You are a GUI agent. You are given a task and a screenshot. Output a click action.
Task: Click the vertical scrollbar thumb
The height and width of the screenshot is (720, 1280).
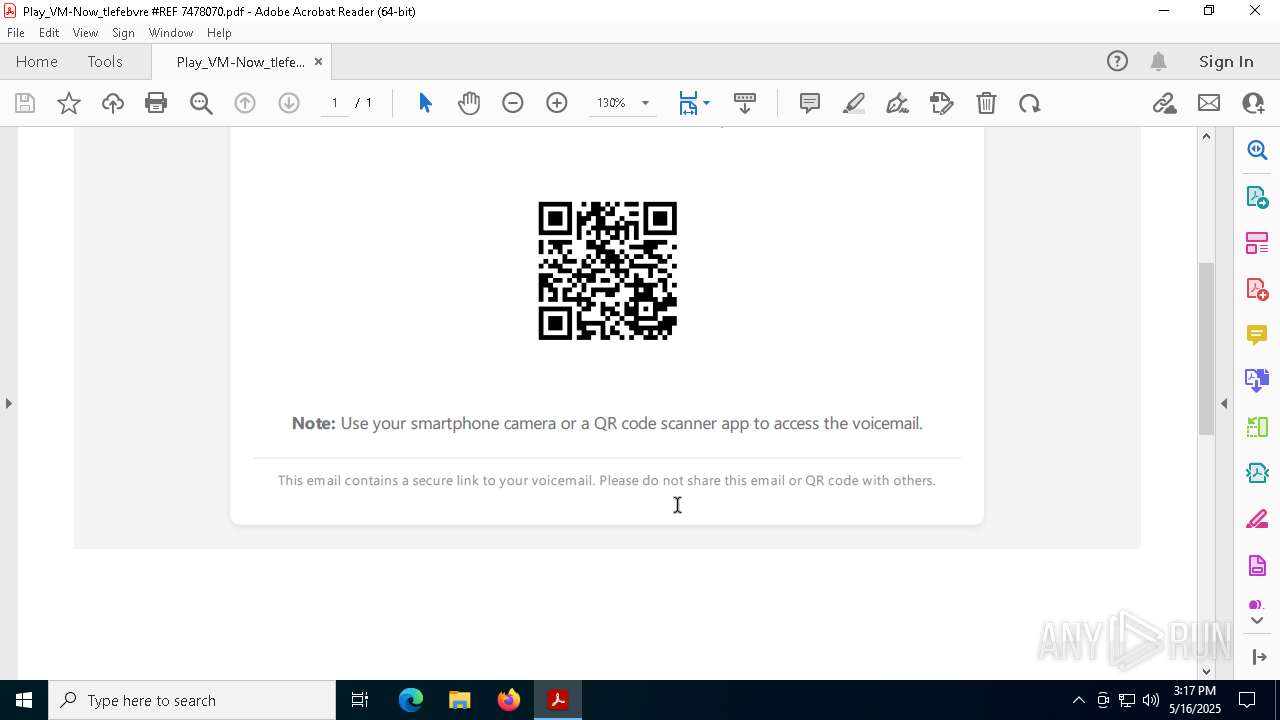[1206, 348]
